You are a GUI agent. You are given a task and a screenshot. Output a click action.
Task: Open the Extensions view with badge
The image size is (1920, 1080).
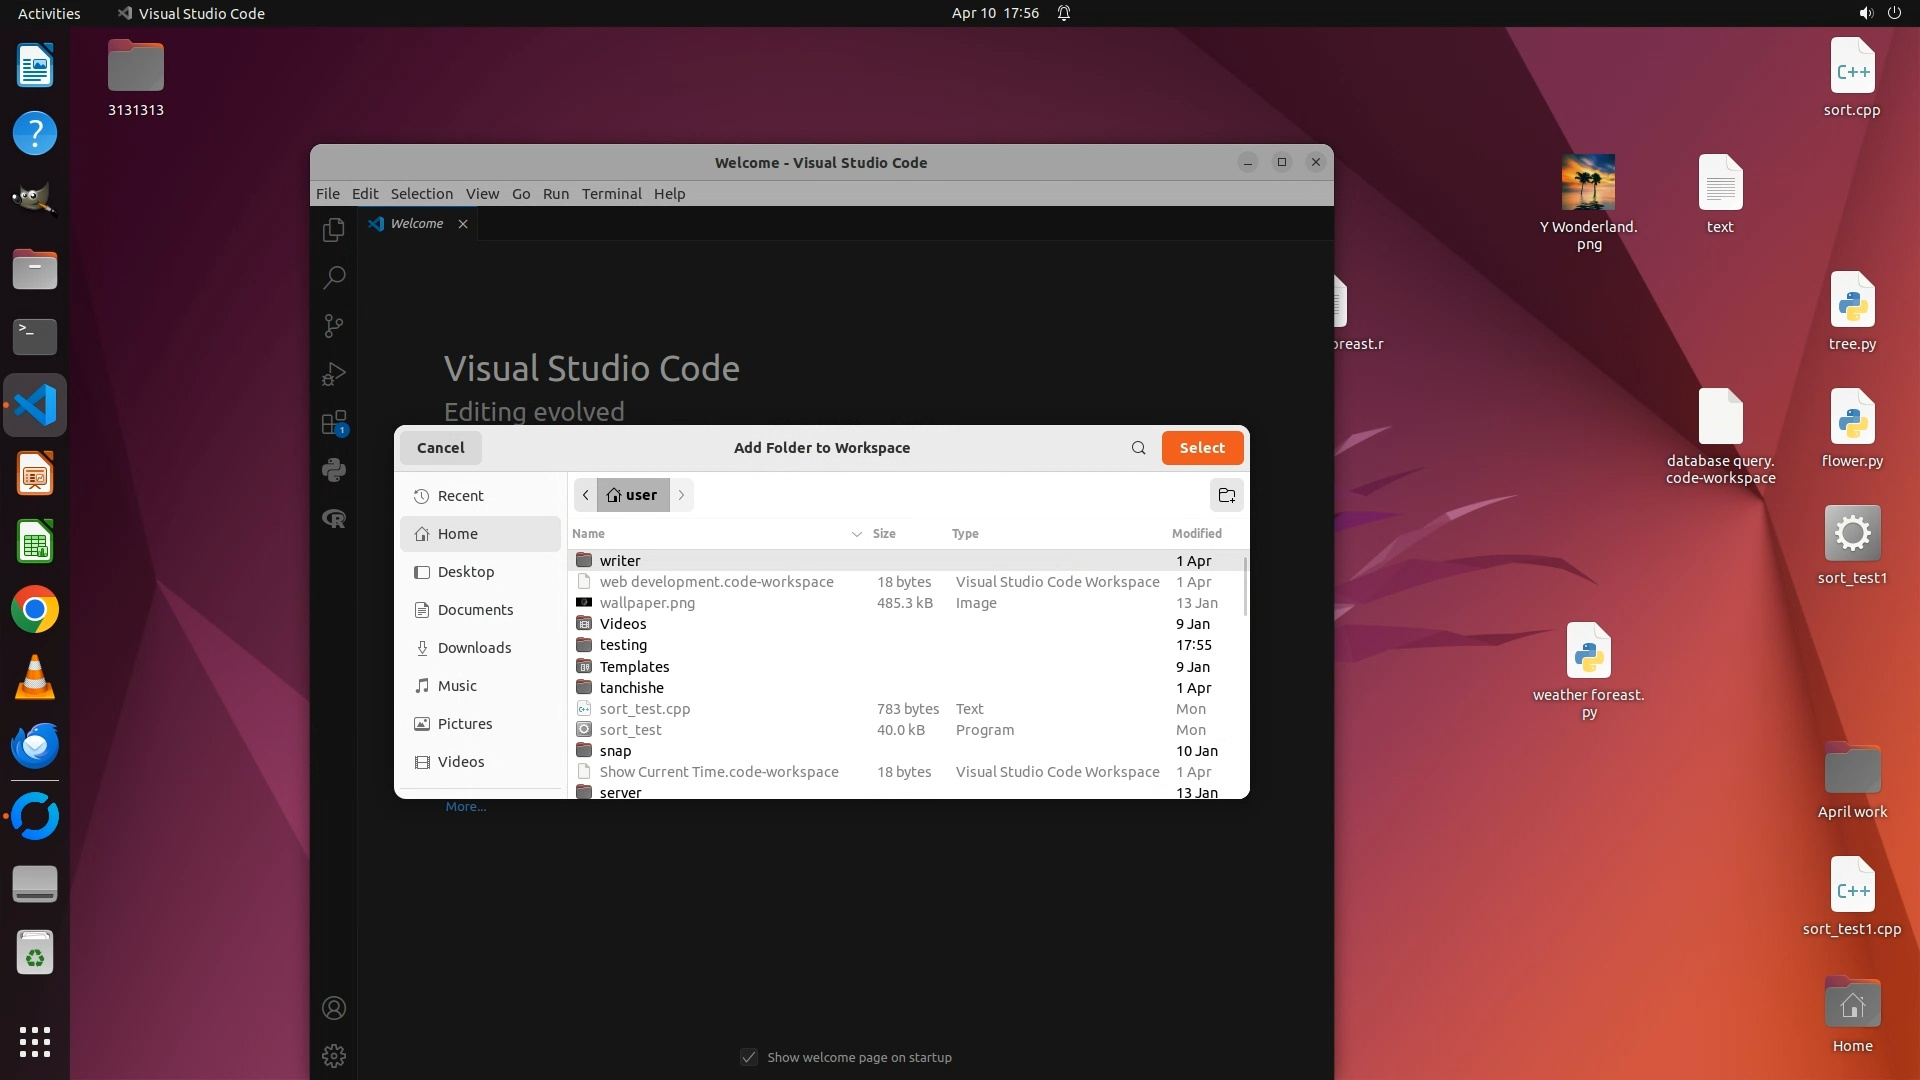[334, 422]
